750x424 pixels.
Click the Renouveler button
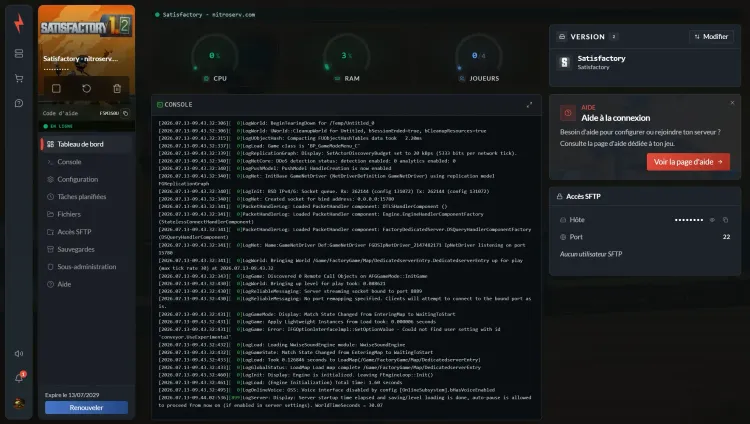click(86, 408)
